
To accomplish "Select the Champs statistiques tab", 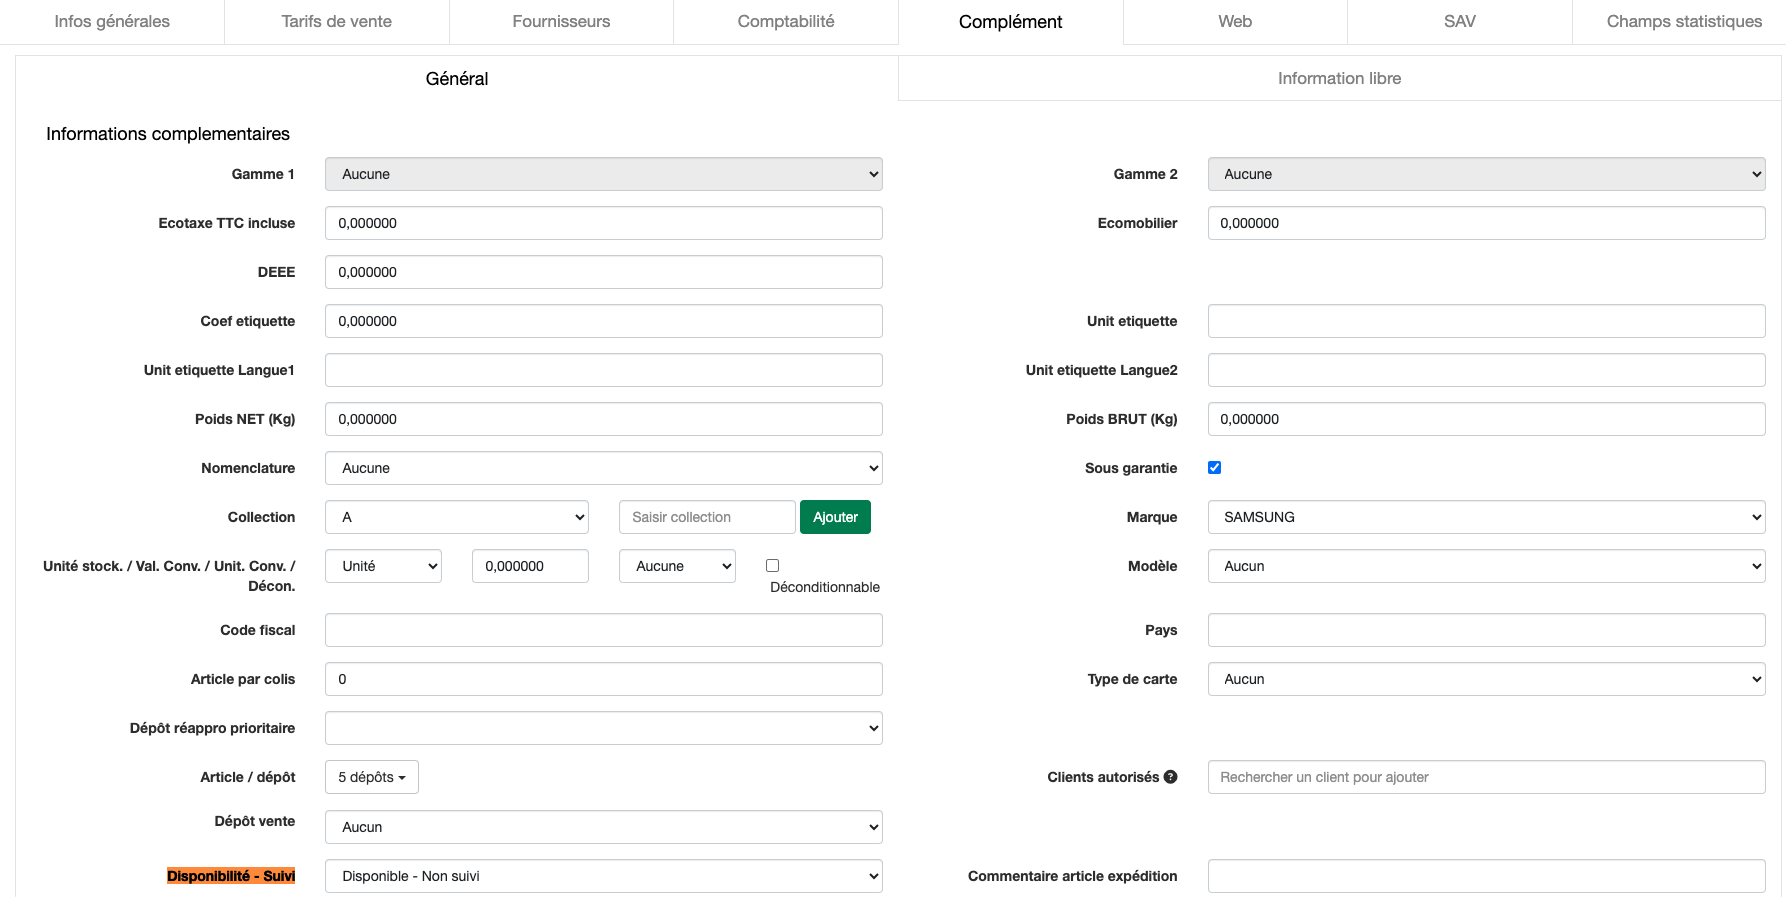I will [x=1683, y=22].
